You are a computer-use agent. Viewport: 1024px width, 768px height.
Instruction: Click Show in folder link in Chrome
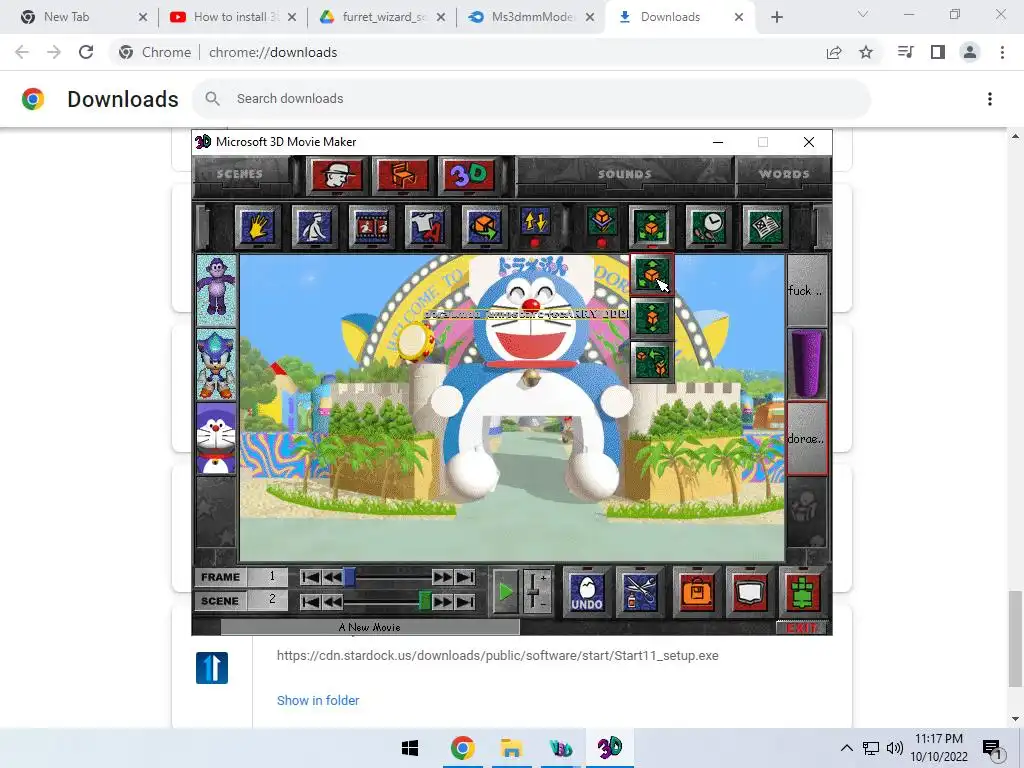pos(318,700)
